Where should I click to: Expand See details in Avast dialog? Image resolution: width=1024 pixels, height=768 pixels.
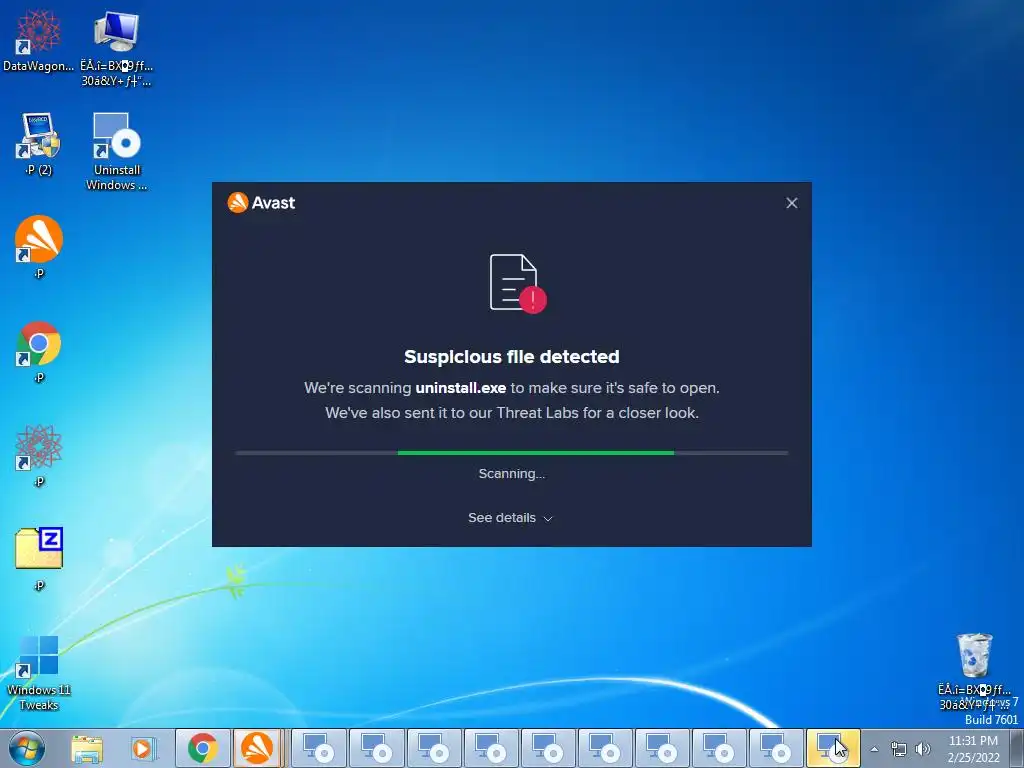point(510,518)
